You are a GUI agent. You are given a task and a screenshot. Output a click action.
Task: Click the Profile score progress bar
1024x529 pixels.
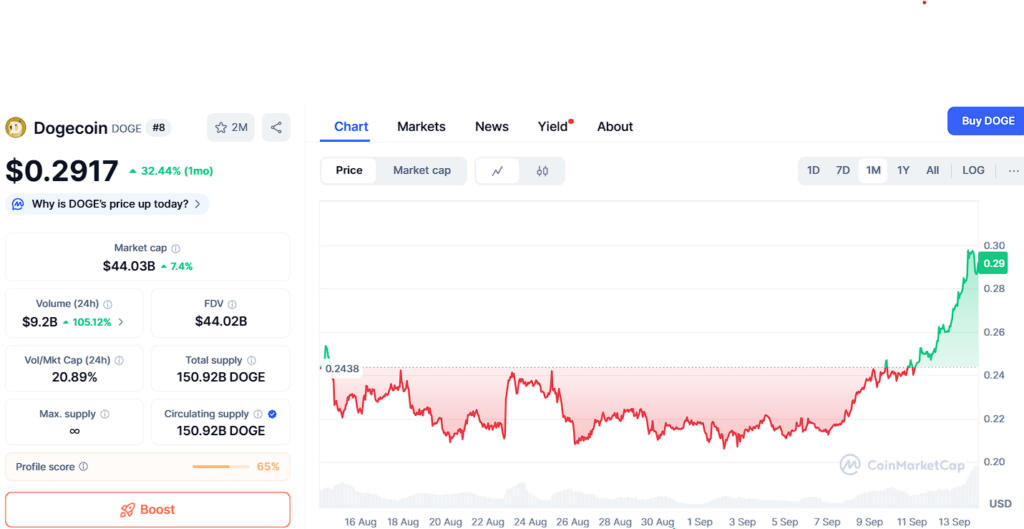221,467
